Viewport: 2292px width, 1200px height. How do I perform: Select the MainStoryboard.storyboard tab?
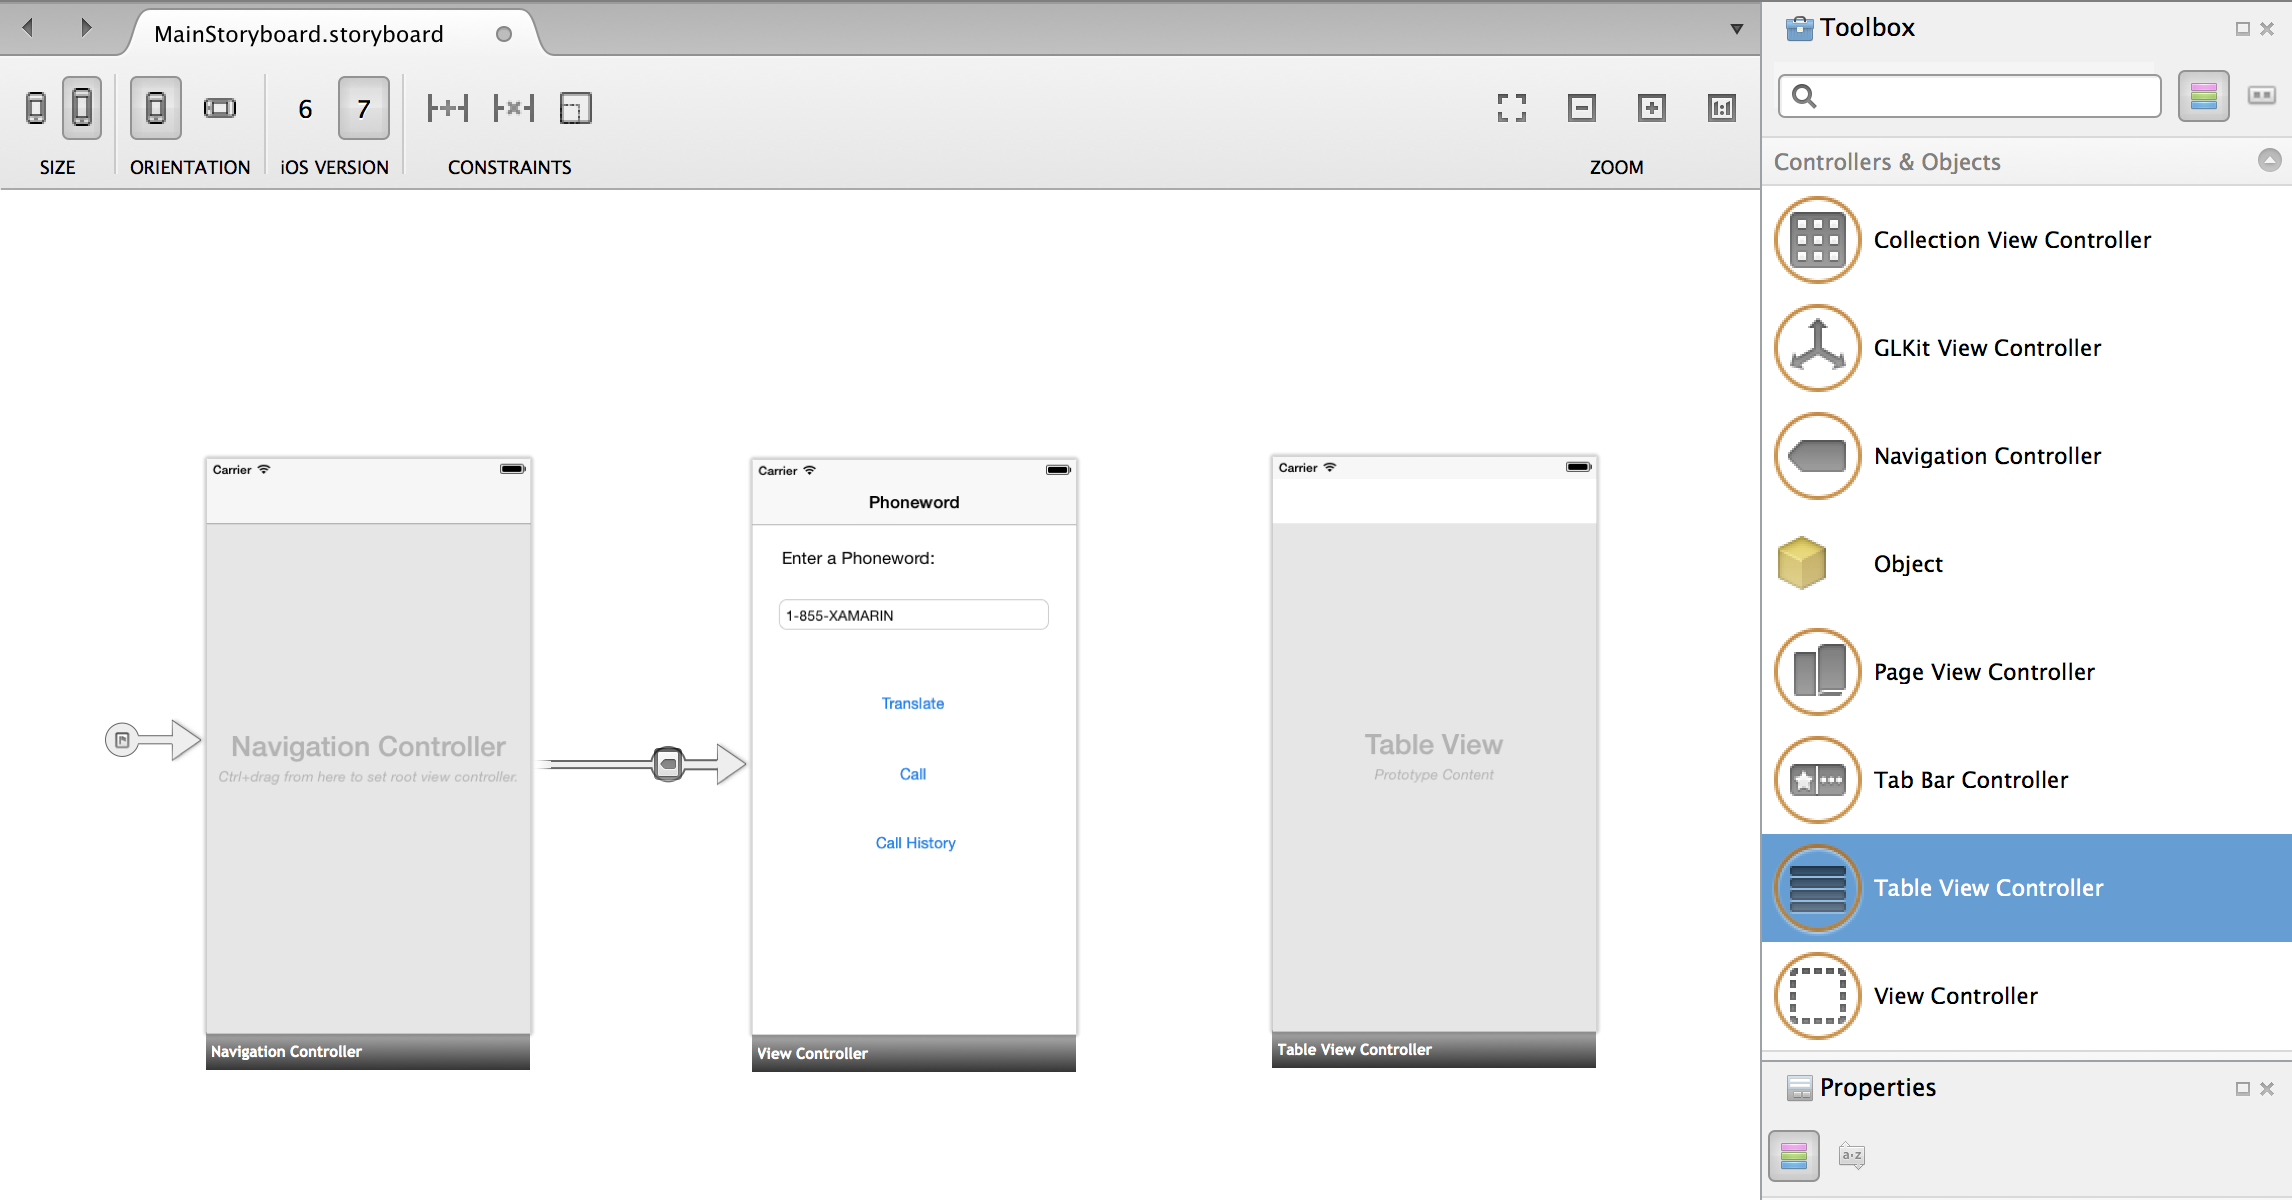click(x=298, y=34)
